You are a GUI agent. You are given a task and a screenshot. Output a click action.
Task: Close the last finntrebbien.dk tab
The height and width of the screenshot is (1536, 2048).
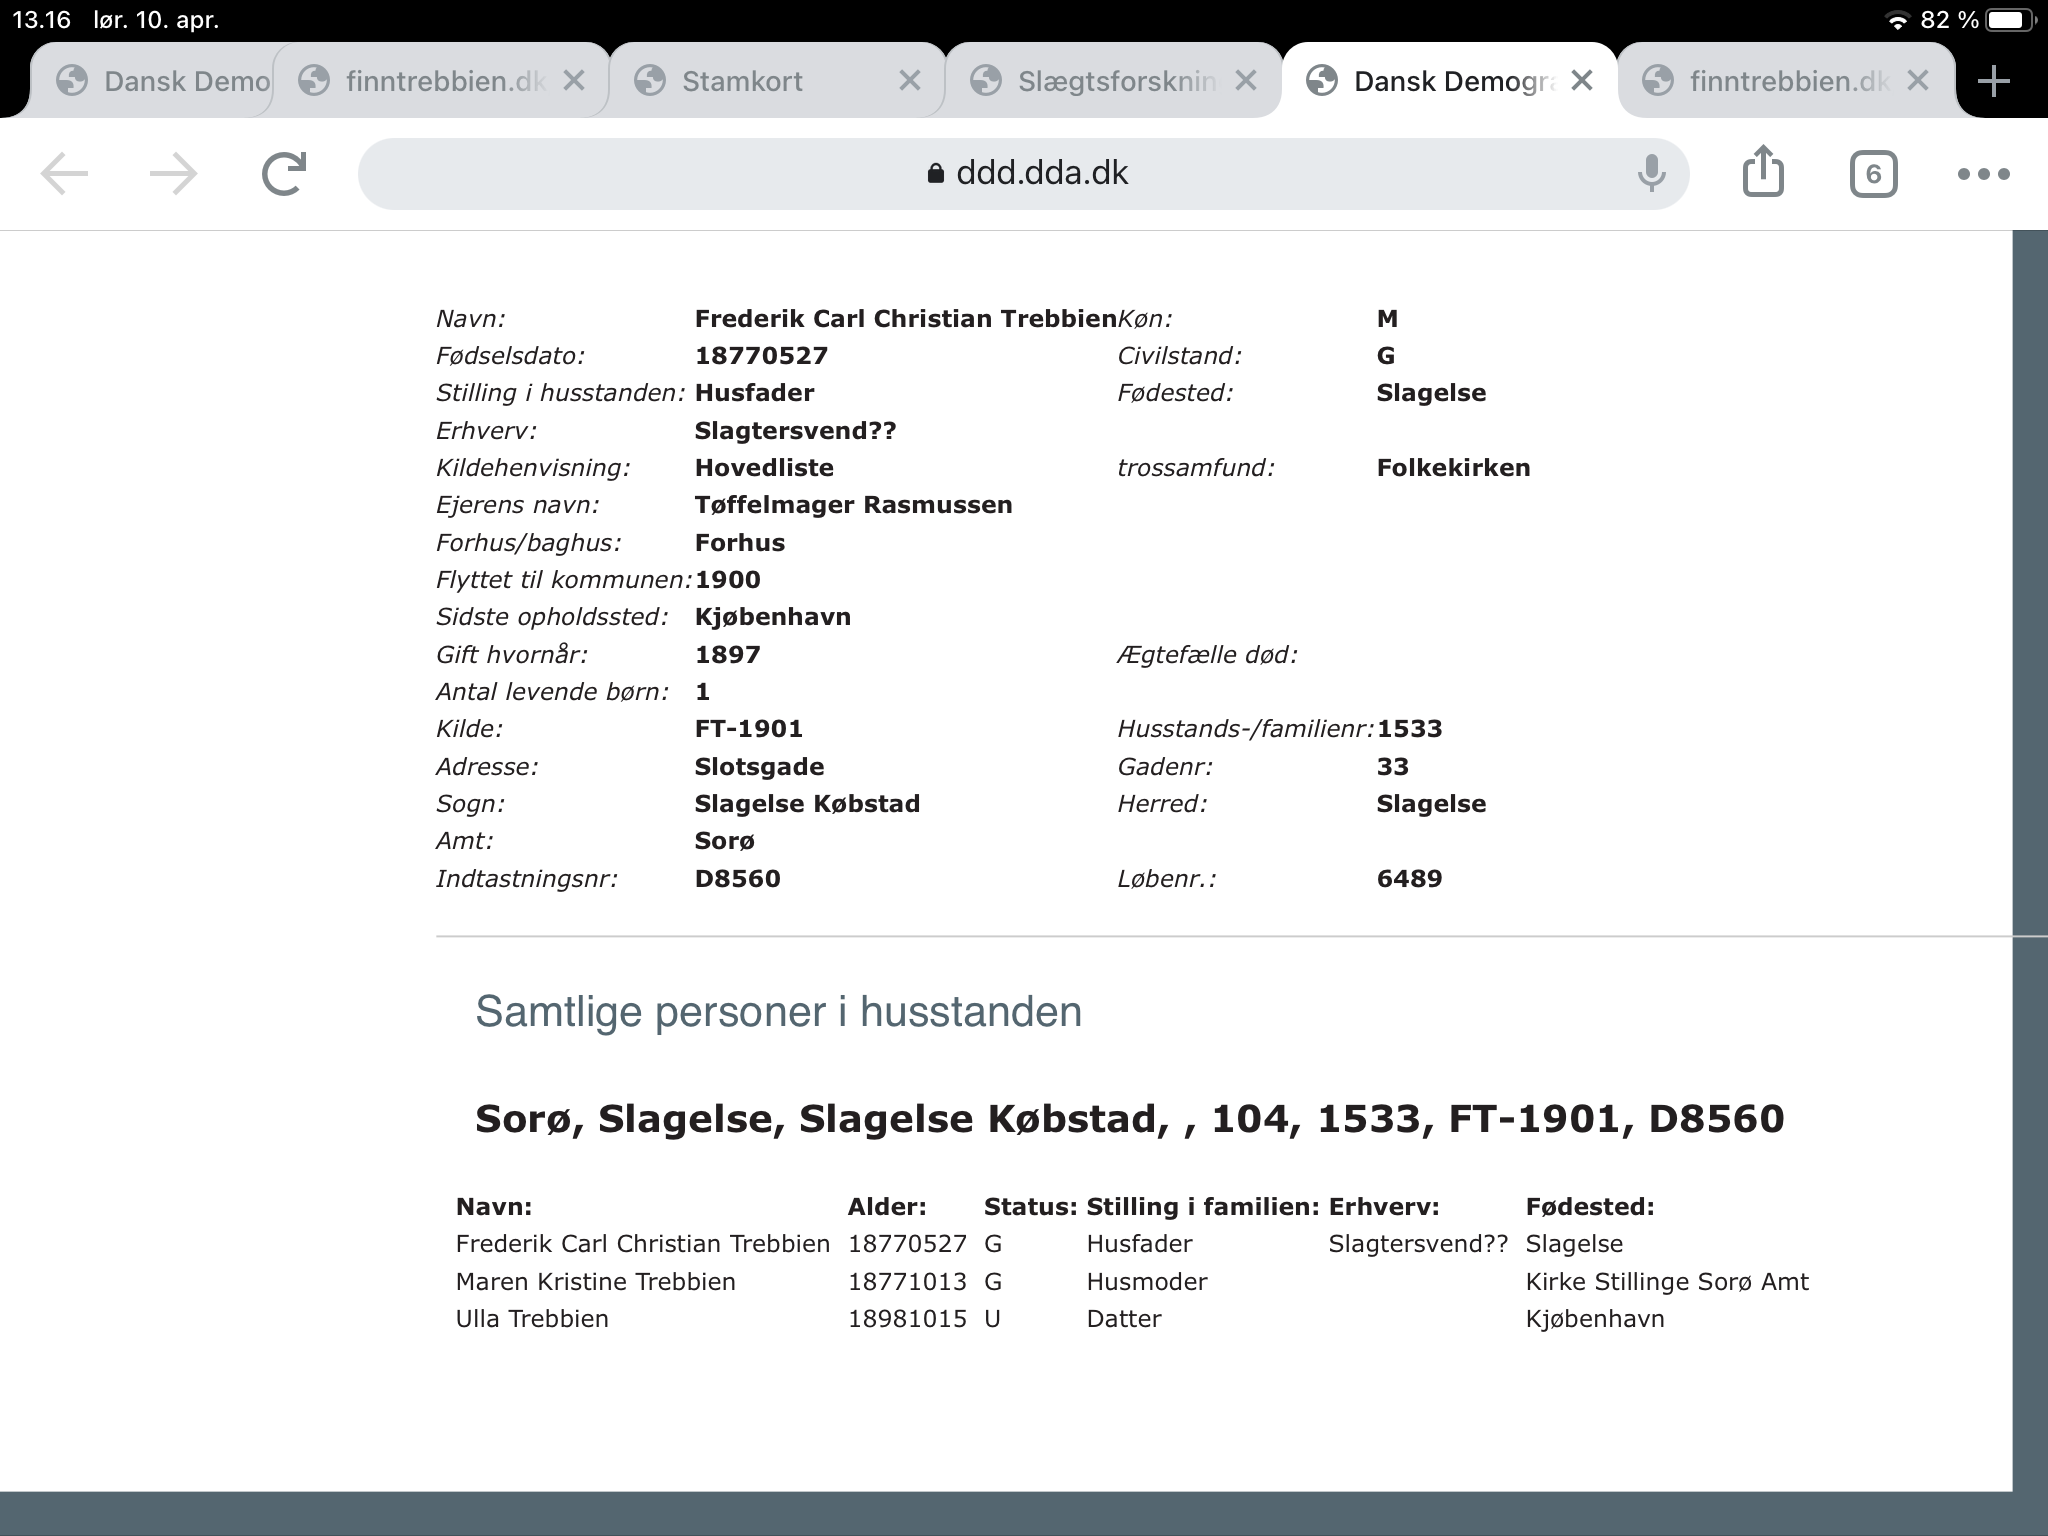point(1917,81)
